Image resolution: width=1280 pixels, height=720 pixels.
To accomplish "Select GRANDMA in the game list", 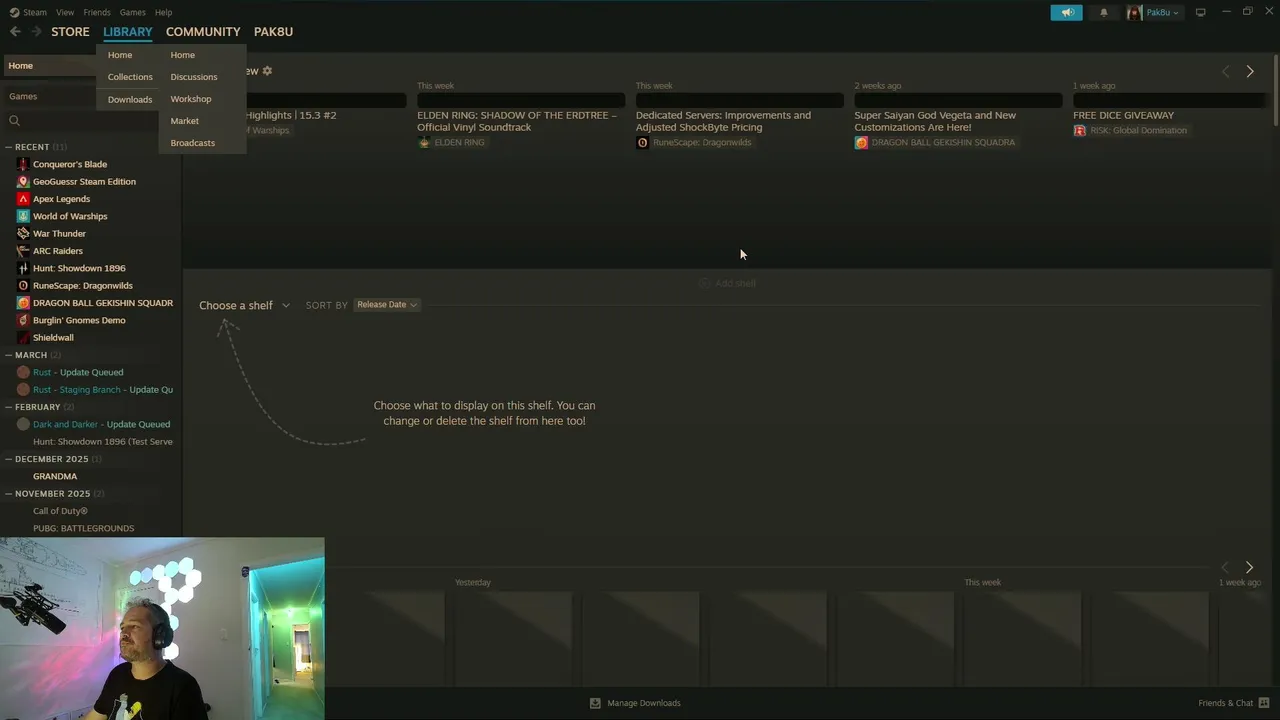I will click(55, 477).
